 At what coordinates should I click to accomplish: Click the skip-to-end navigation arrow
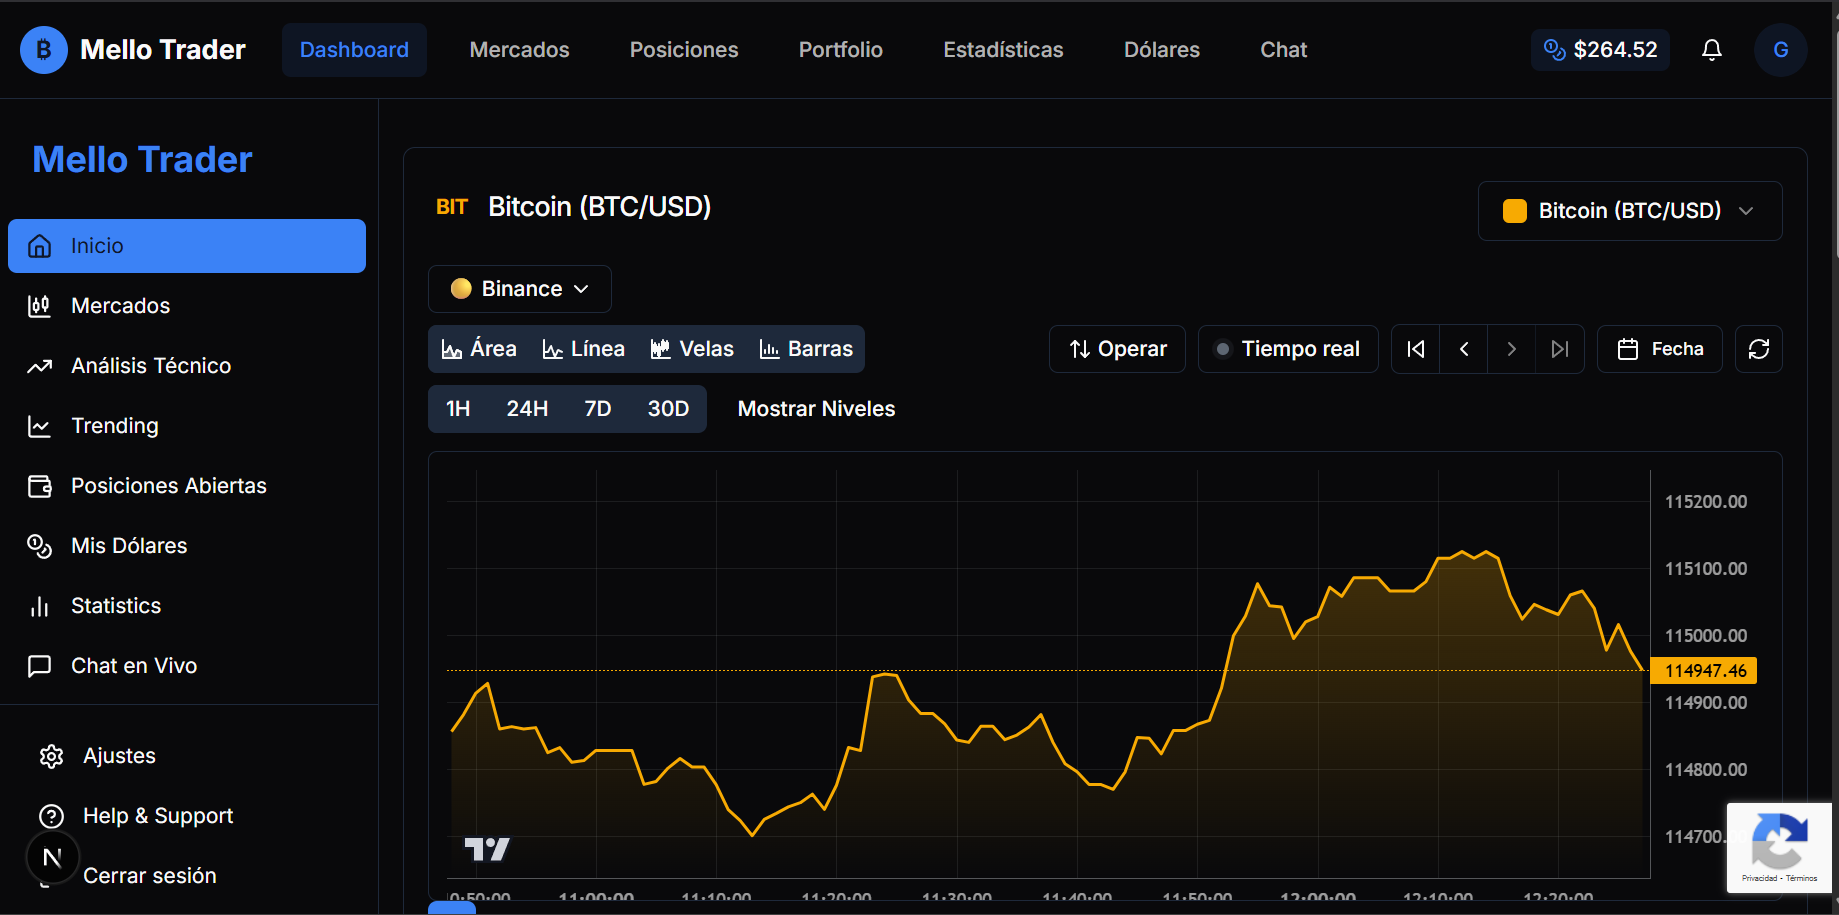(1559, 348)
